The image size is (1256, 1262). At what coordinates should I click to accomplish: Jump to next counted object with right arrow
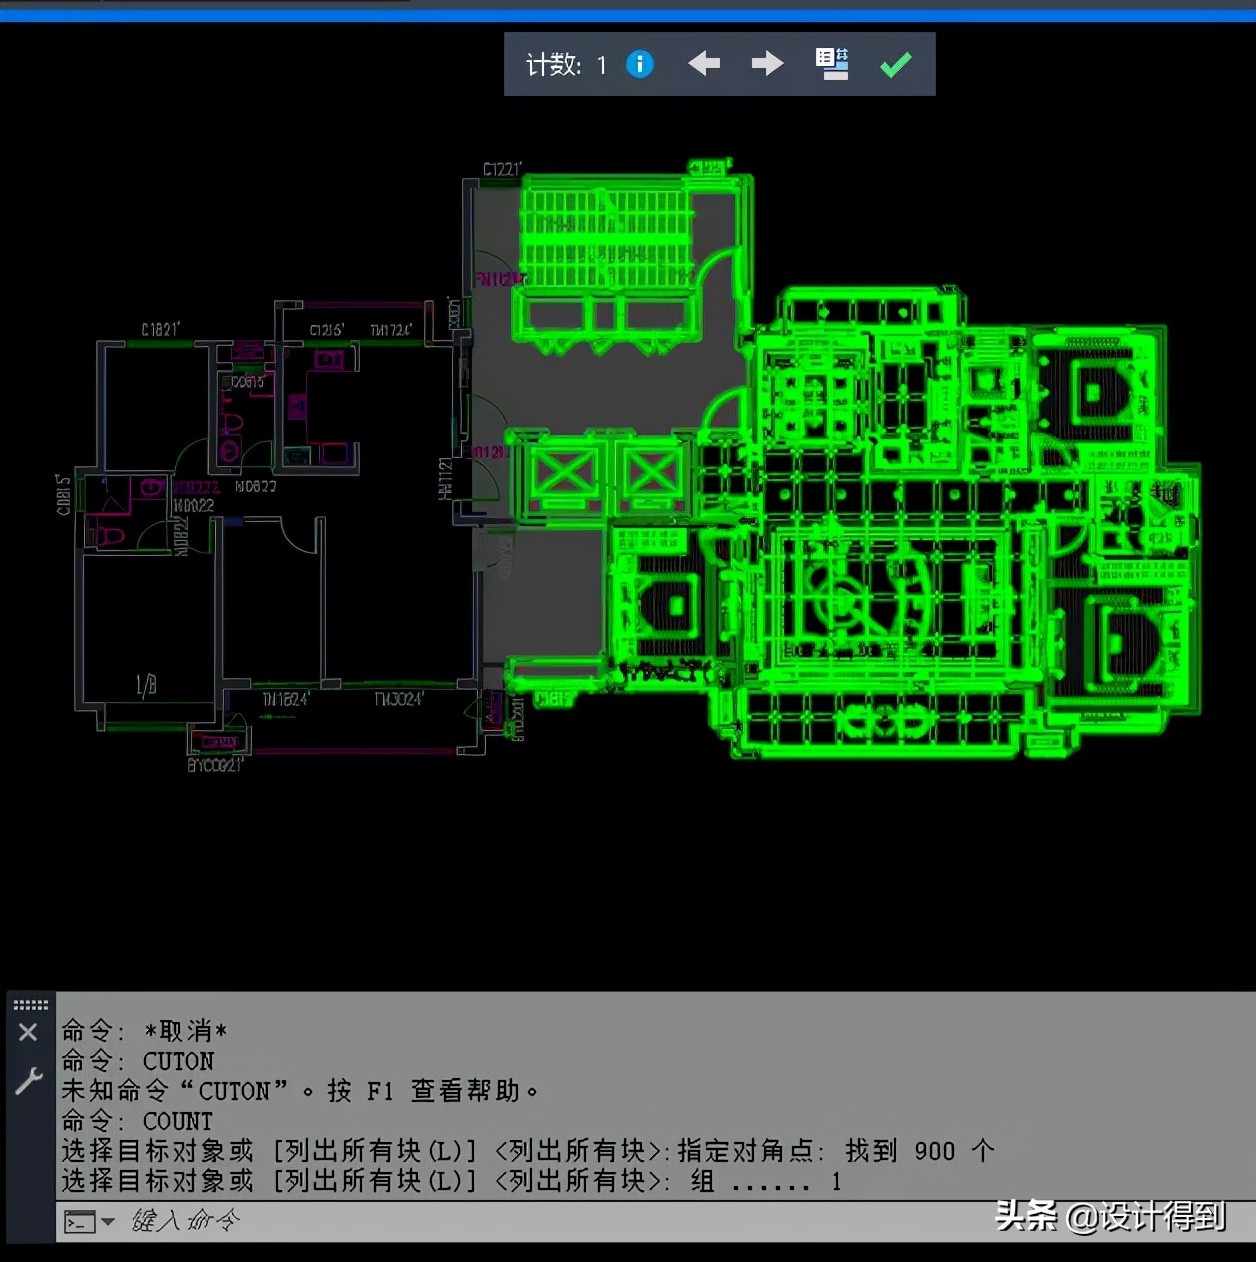(x=767, y=64)
